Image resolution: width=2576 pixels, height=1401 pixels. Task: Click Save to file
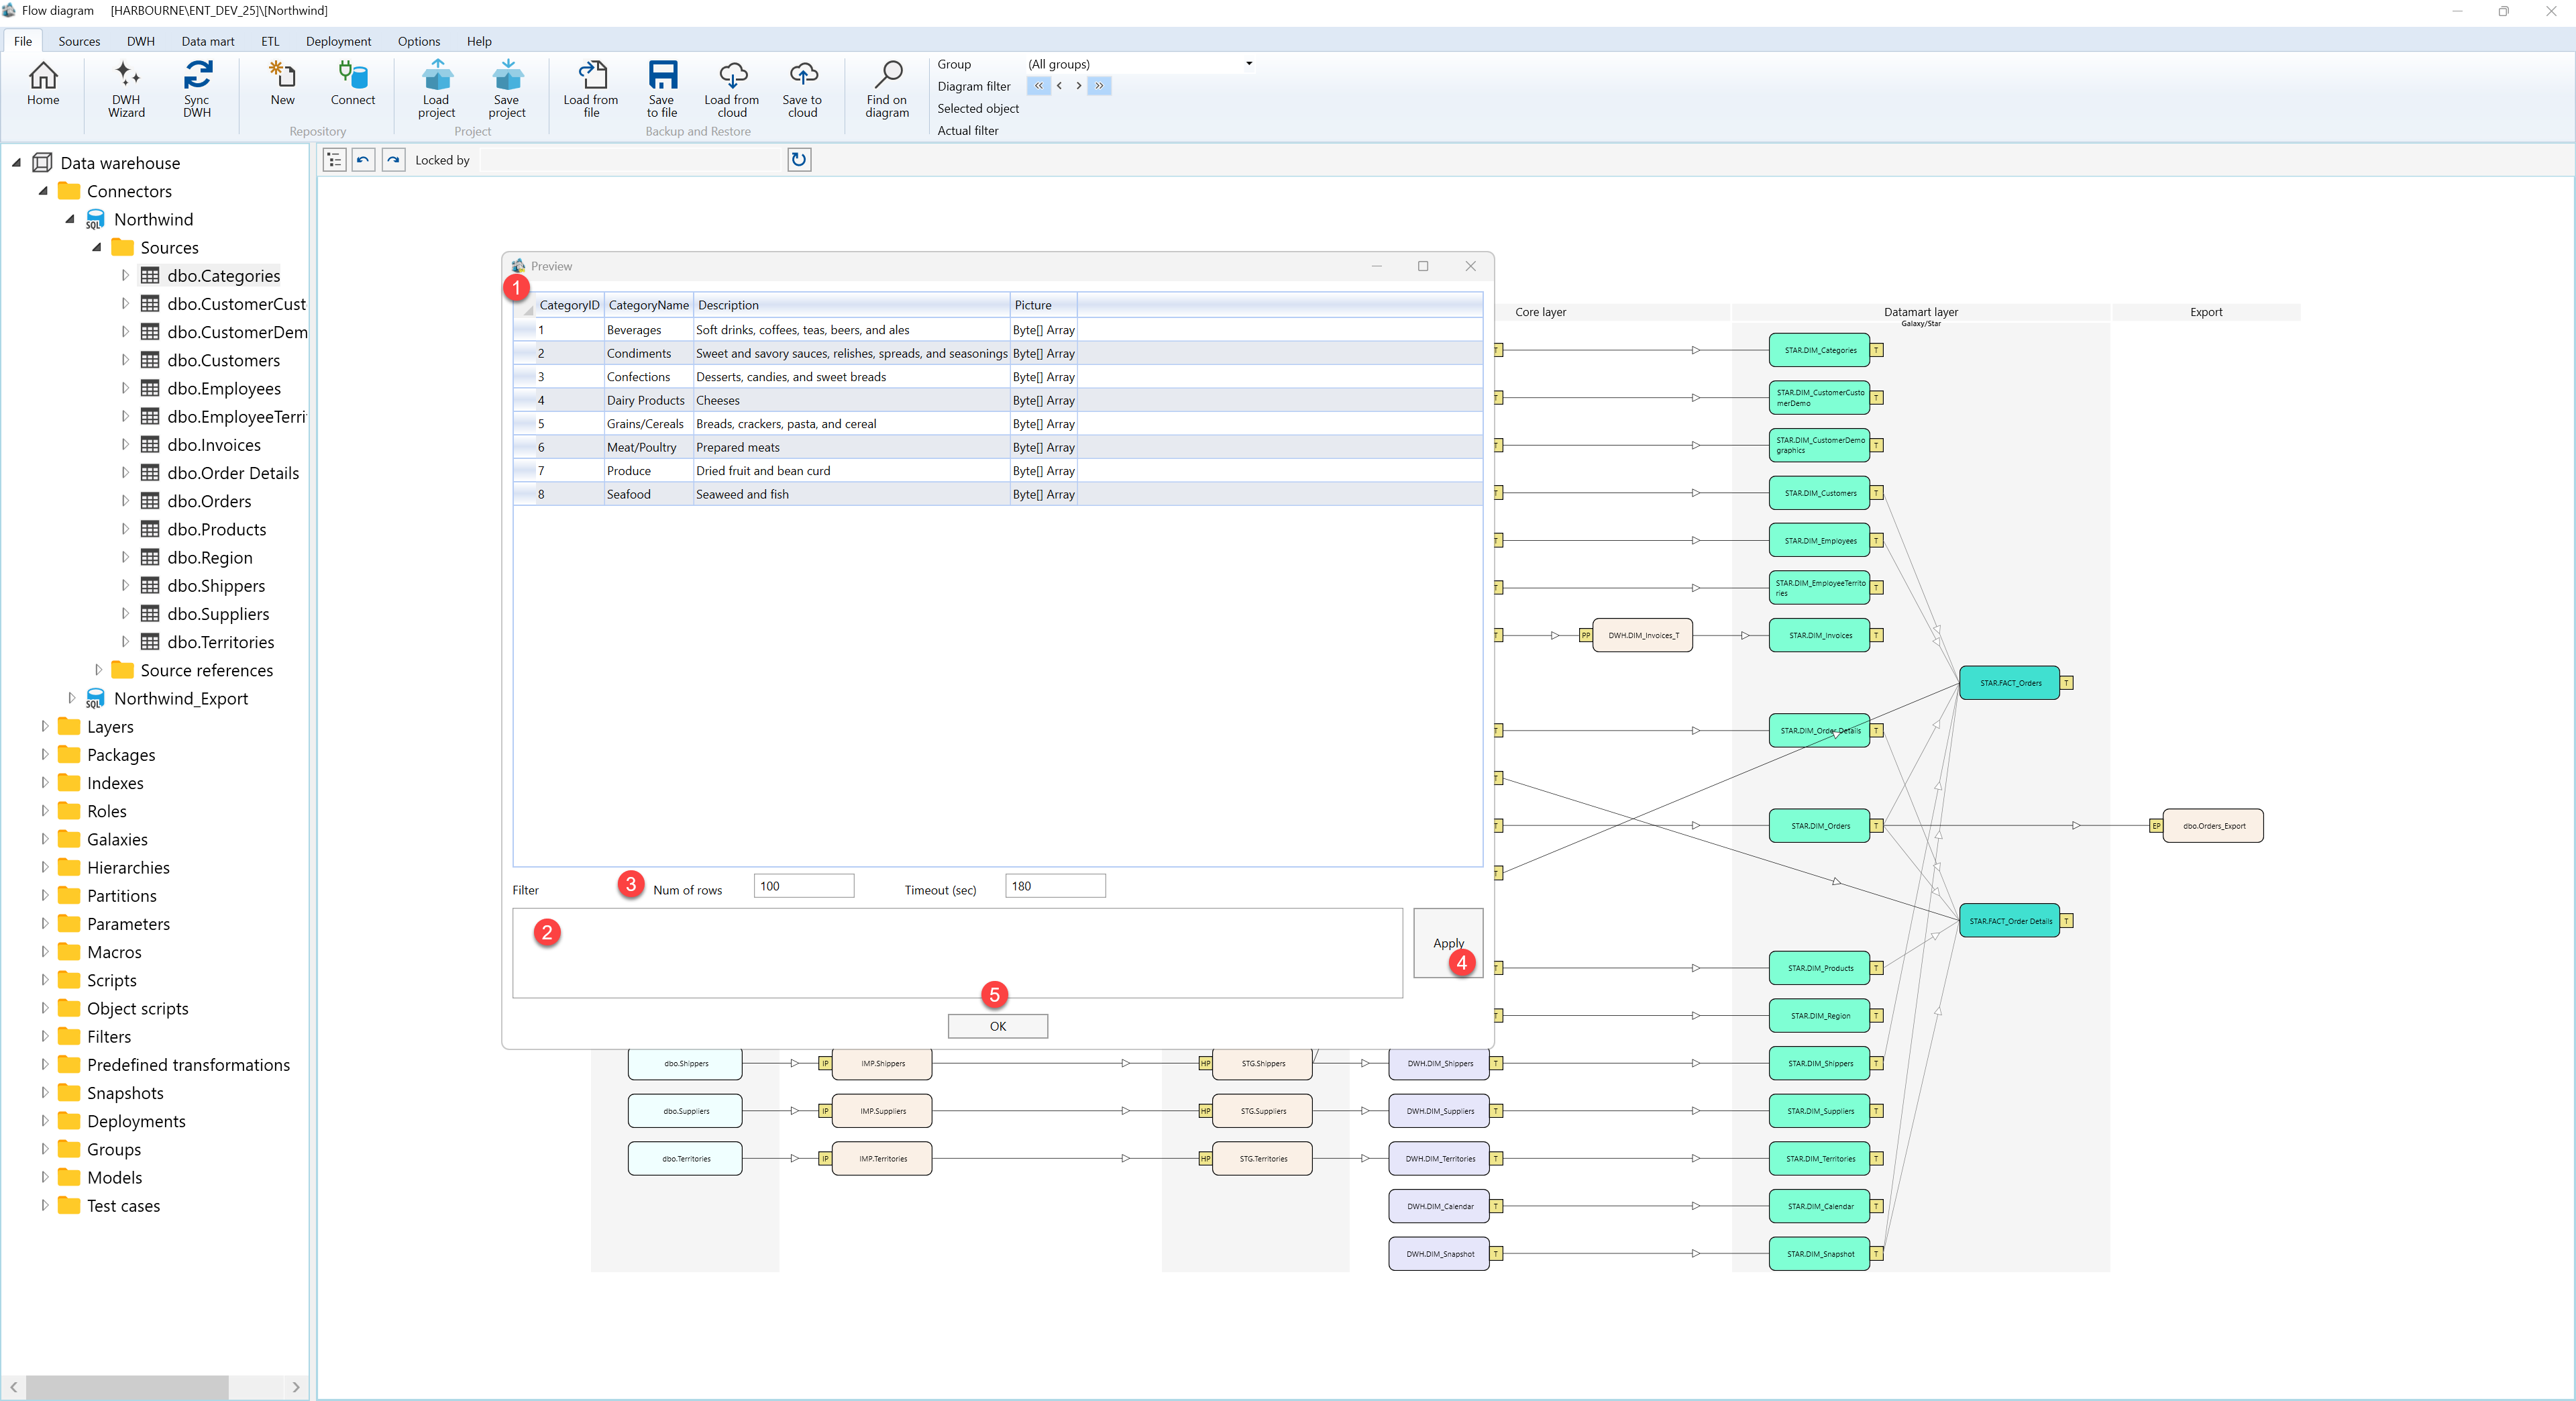tap(662, 89)
